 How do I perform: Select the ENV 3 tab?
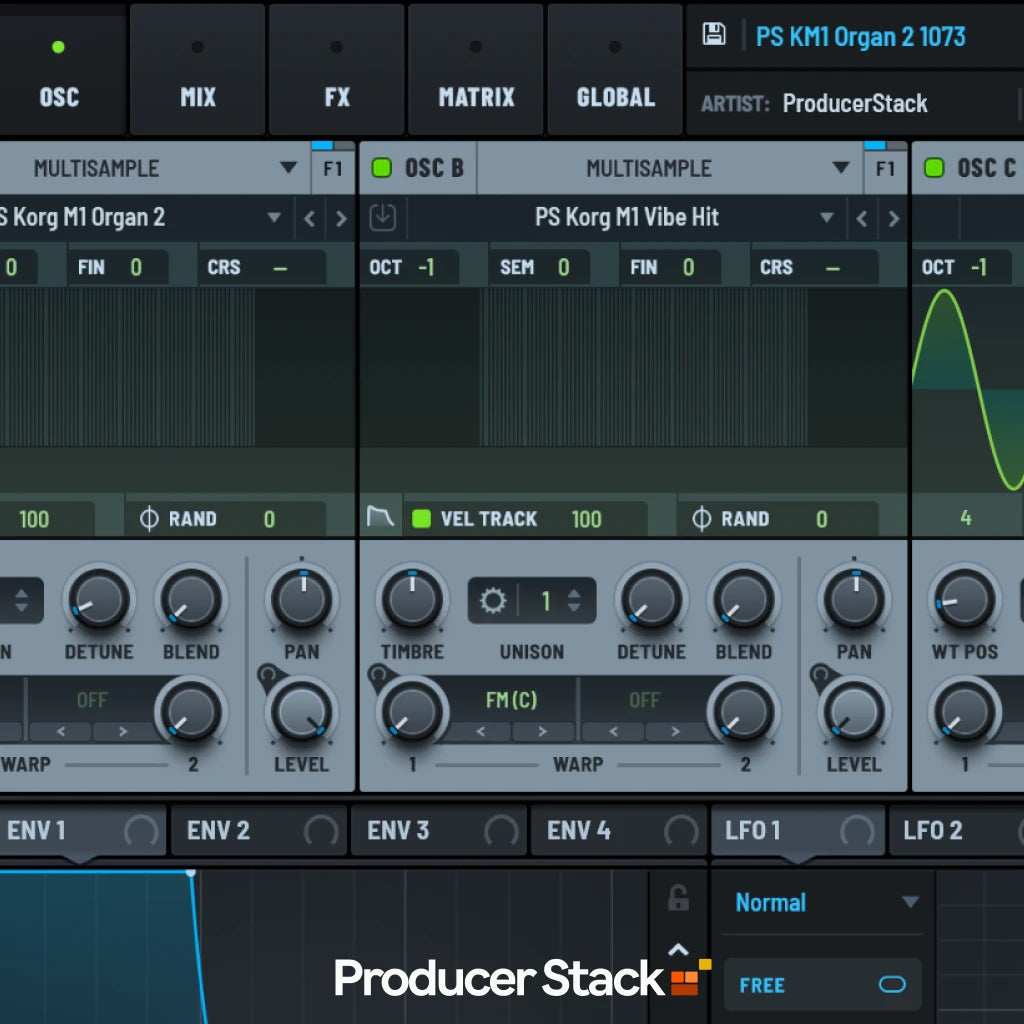point(438,831)
